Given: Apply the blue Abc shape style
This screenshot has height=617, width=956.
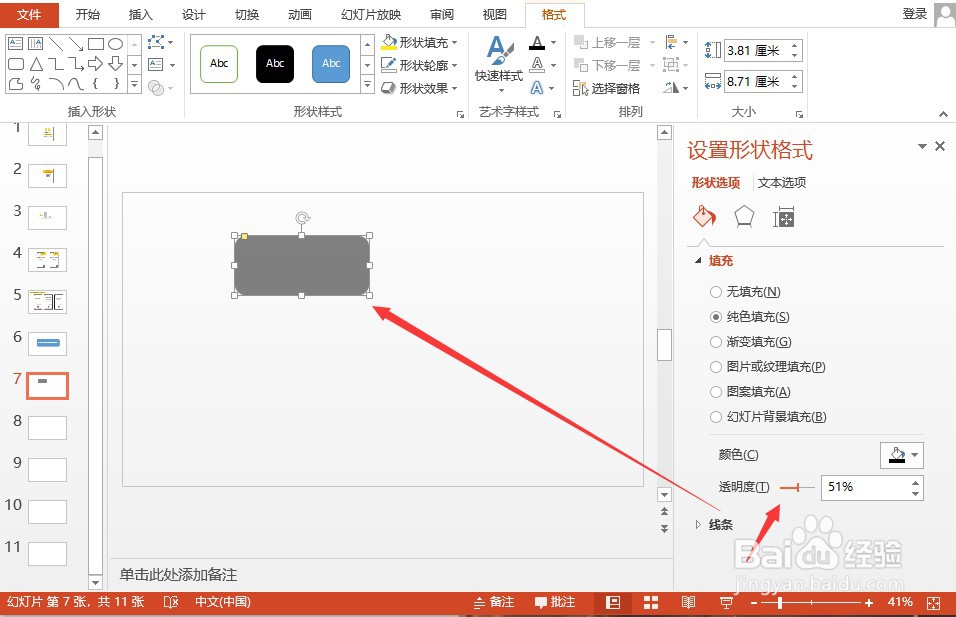Looking at the screenshot, I should (331, 63).
